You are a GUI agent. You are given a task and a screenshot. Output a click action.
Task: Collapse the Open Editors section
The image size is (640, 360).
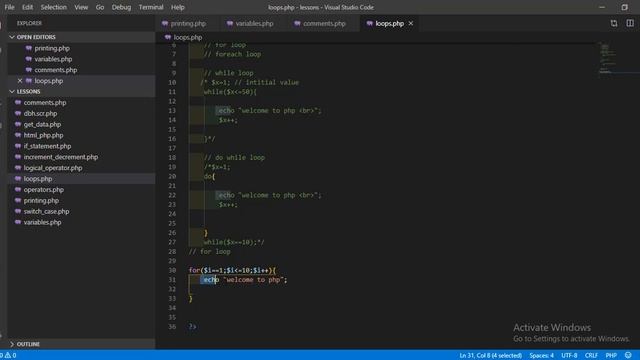[82, 37]
